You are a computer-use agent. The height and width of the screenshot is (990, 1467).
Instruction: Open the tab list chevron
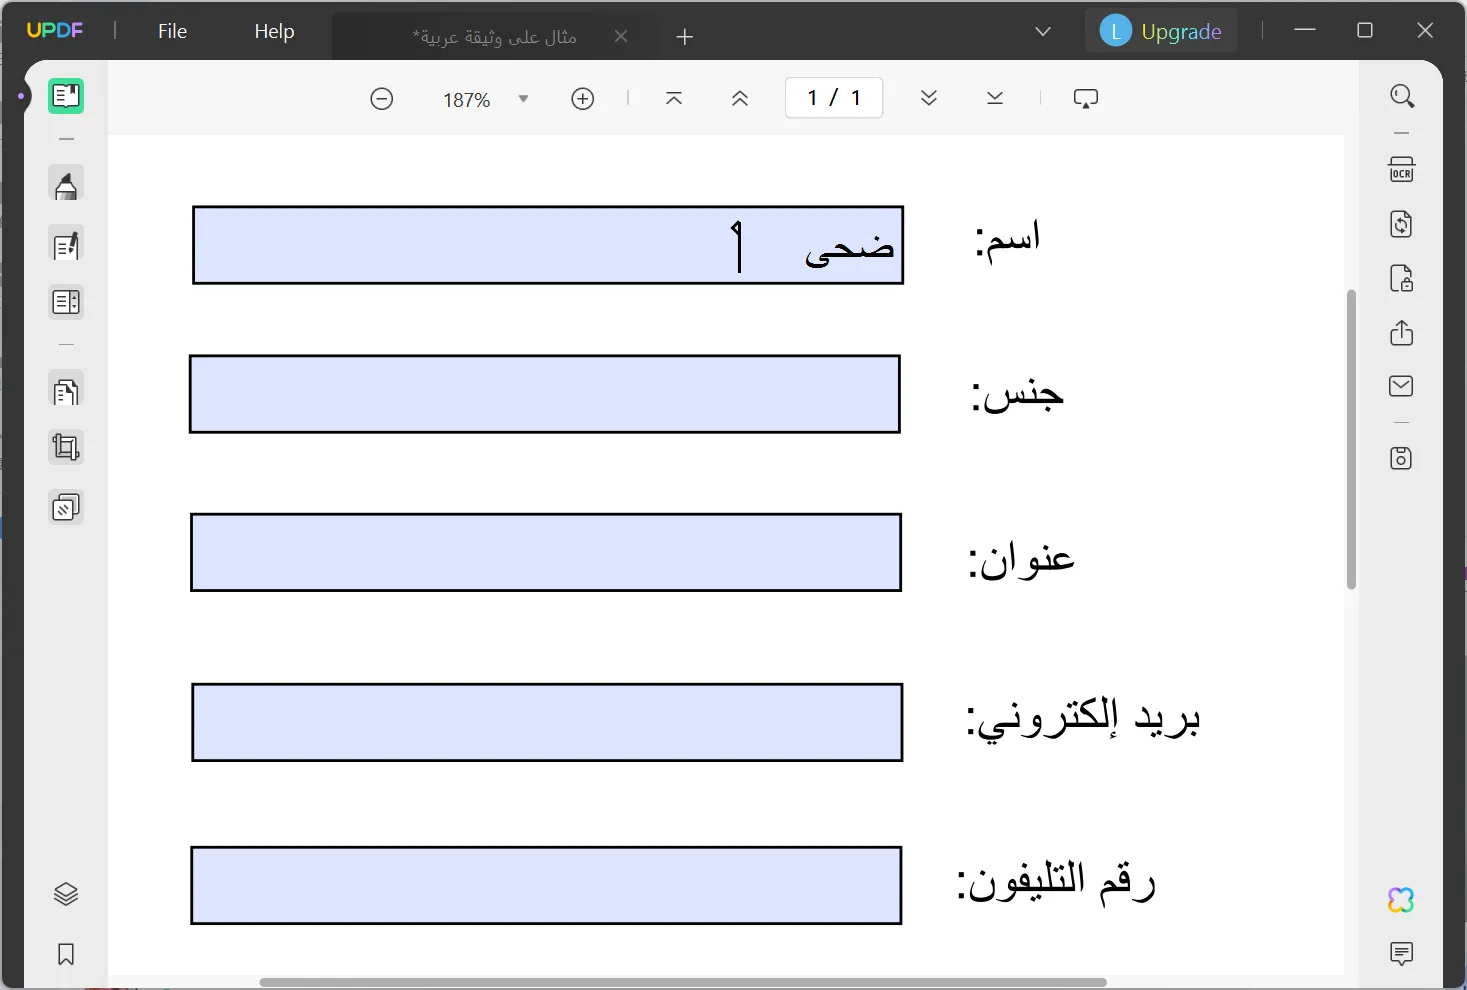click(1044, 31)
